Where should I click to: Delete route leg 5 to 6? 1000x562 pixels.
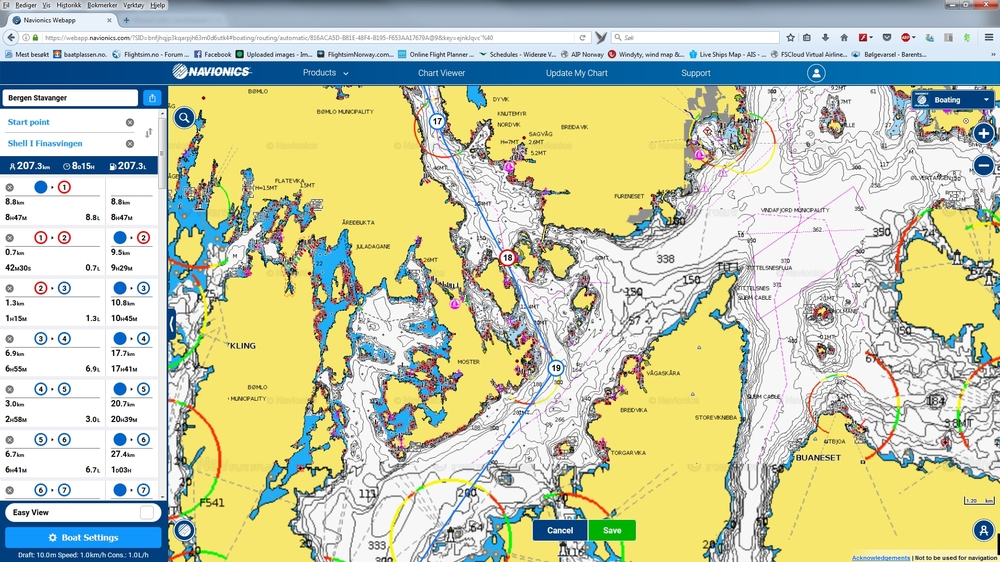tap(10, 440)
